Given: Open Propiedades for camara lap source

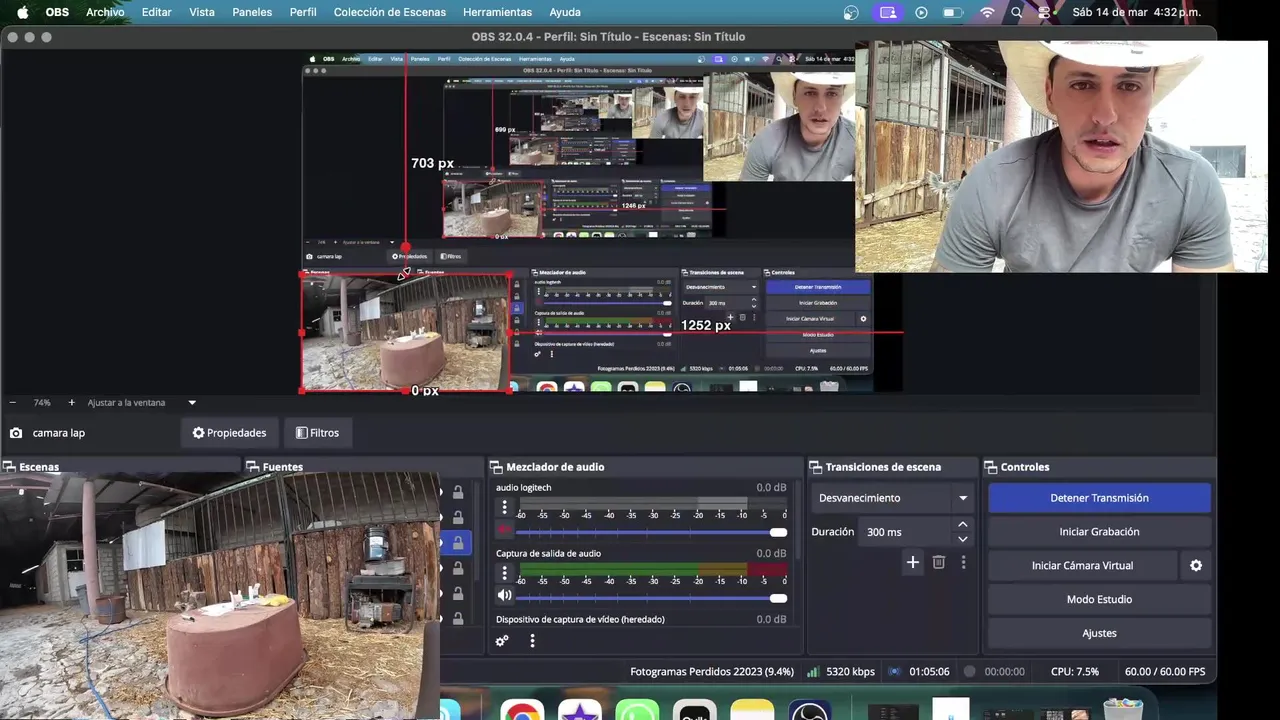Looking at the screenshot, I should 229,433.
